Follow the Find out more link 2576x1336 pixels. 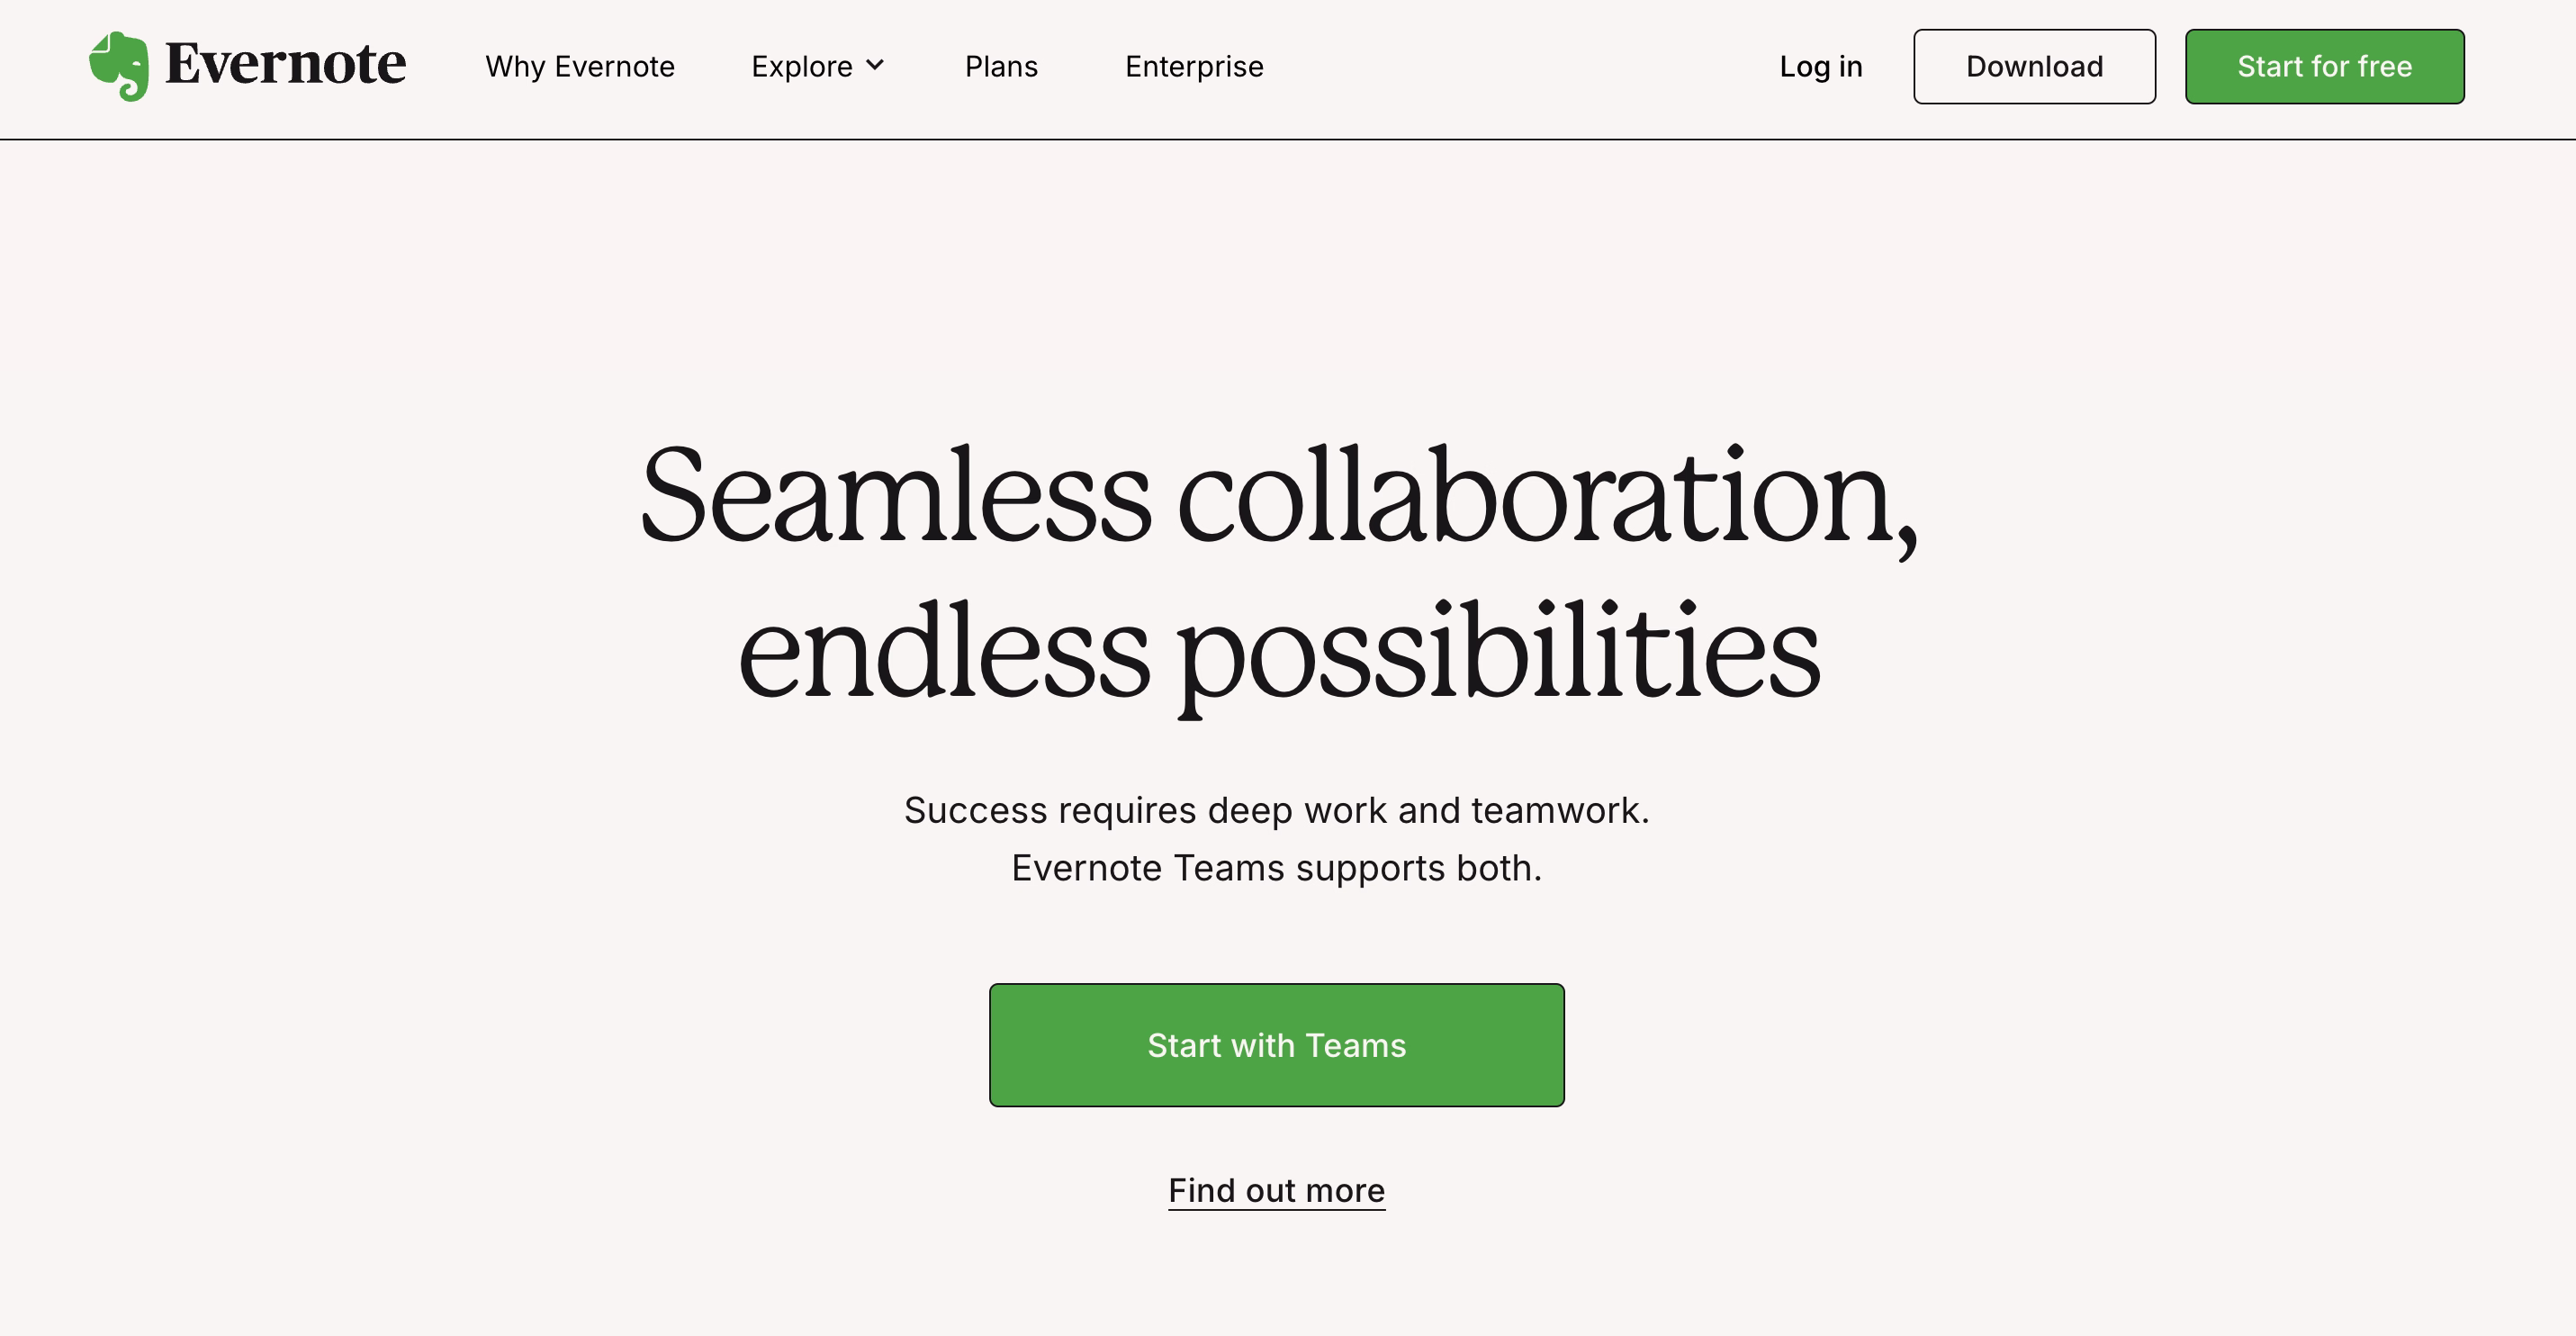coord(1276,1190)
